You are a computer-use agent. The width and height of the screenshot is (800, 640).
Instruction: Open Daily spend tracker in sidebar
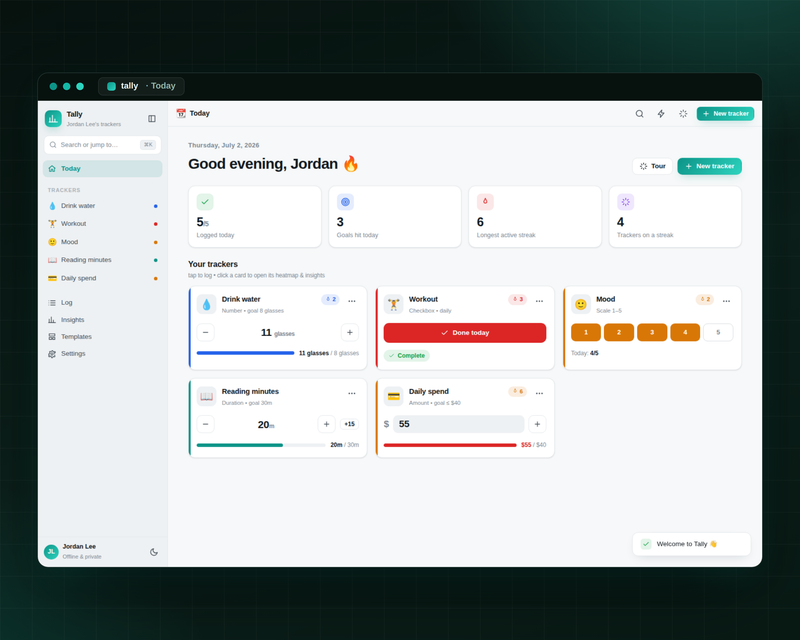click(103, 278)
